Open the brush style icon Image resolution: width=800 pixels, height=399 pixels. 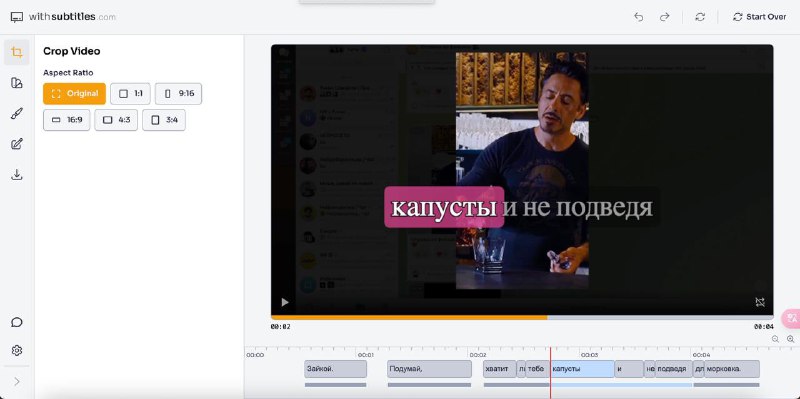click(x=17, y=114)
